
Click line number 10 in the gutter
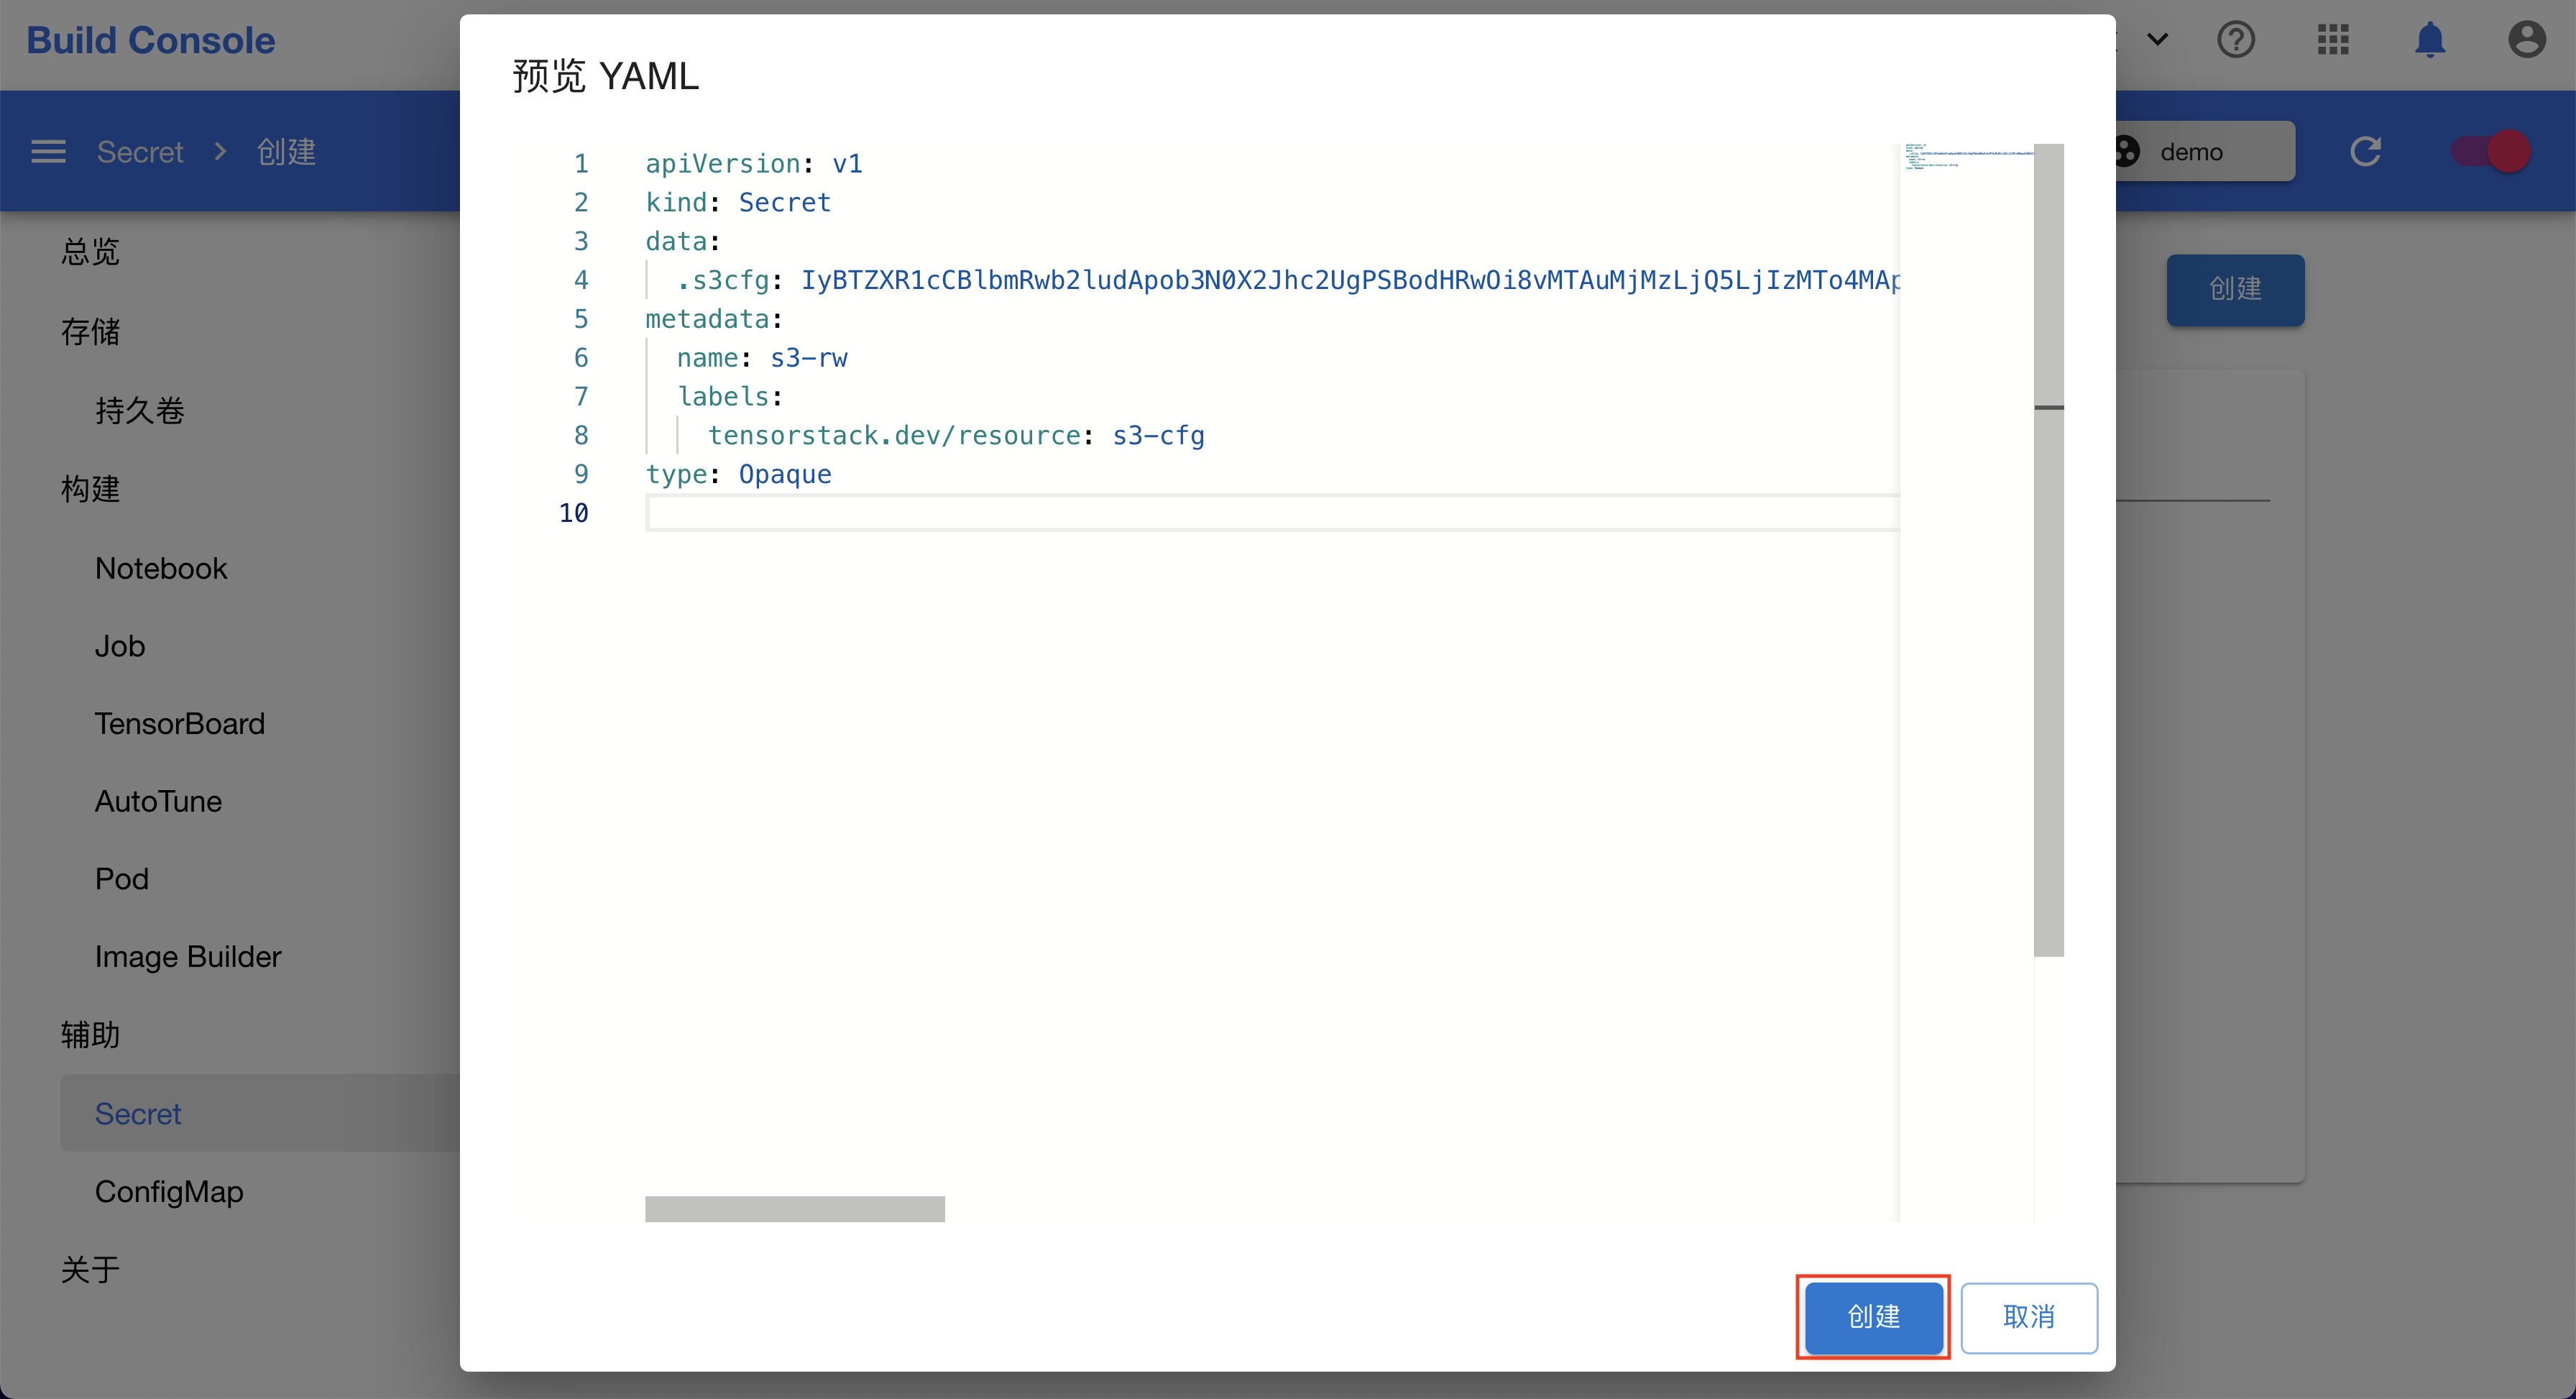pyautogui.click(x=574, y=513)
